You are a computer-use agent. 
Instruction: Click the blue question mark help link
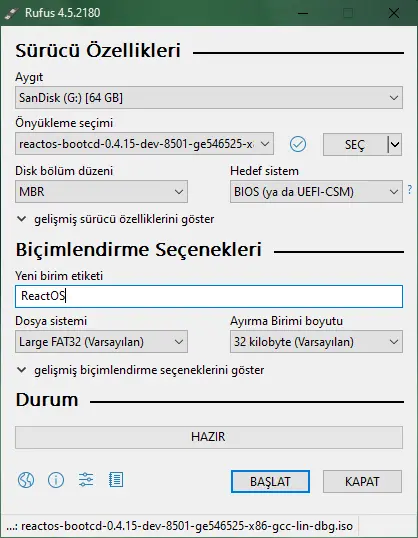[410, 189]
